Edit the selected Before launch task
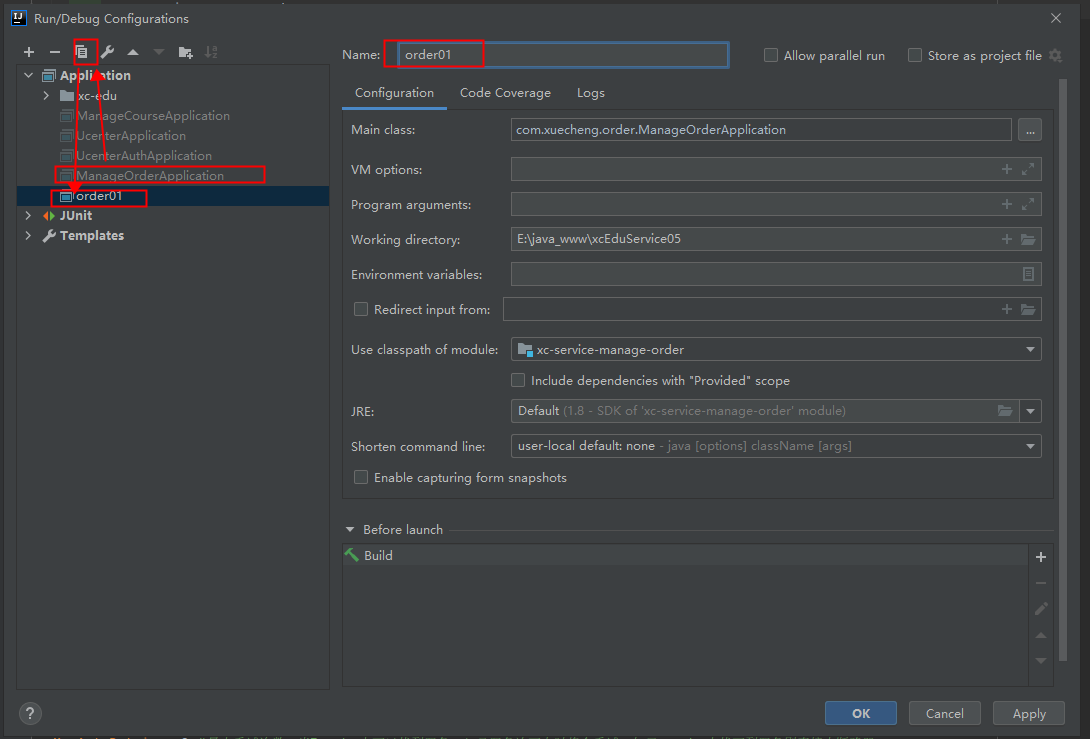Viewport: 1090px width, 739px height. click(1041, 609)
